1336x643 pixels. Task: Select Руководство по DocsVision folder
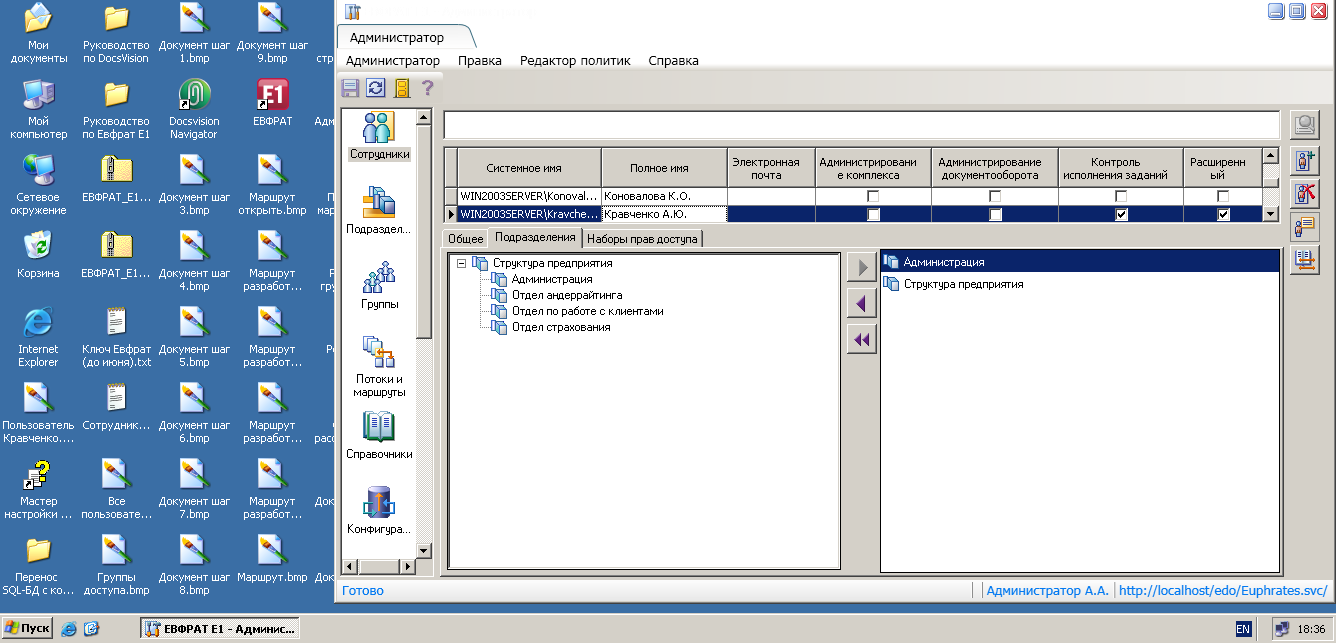(x=116, y=34)
